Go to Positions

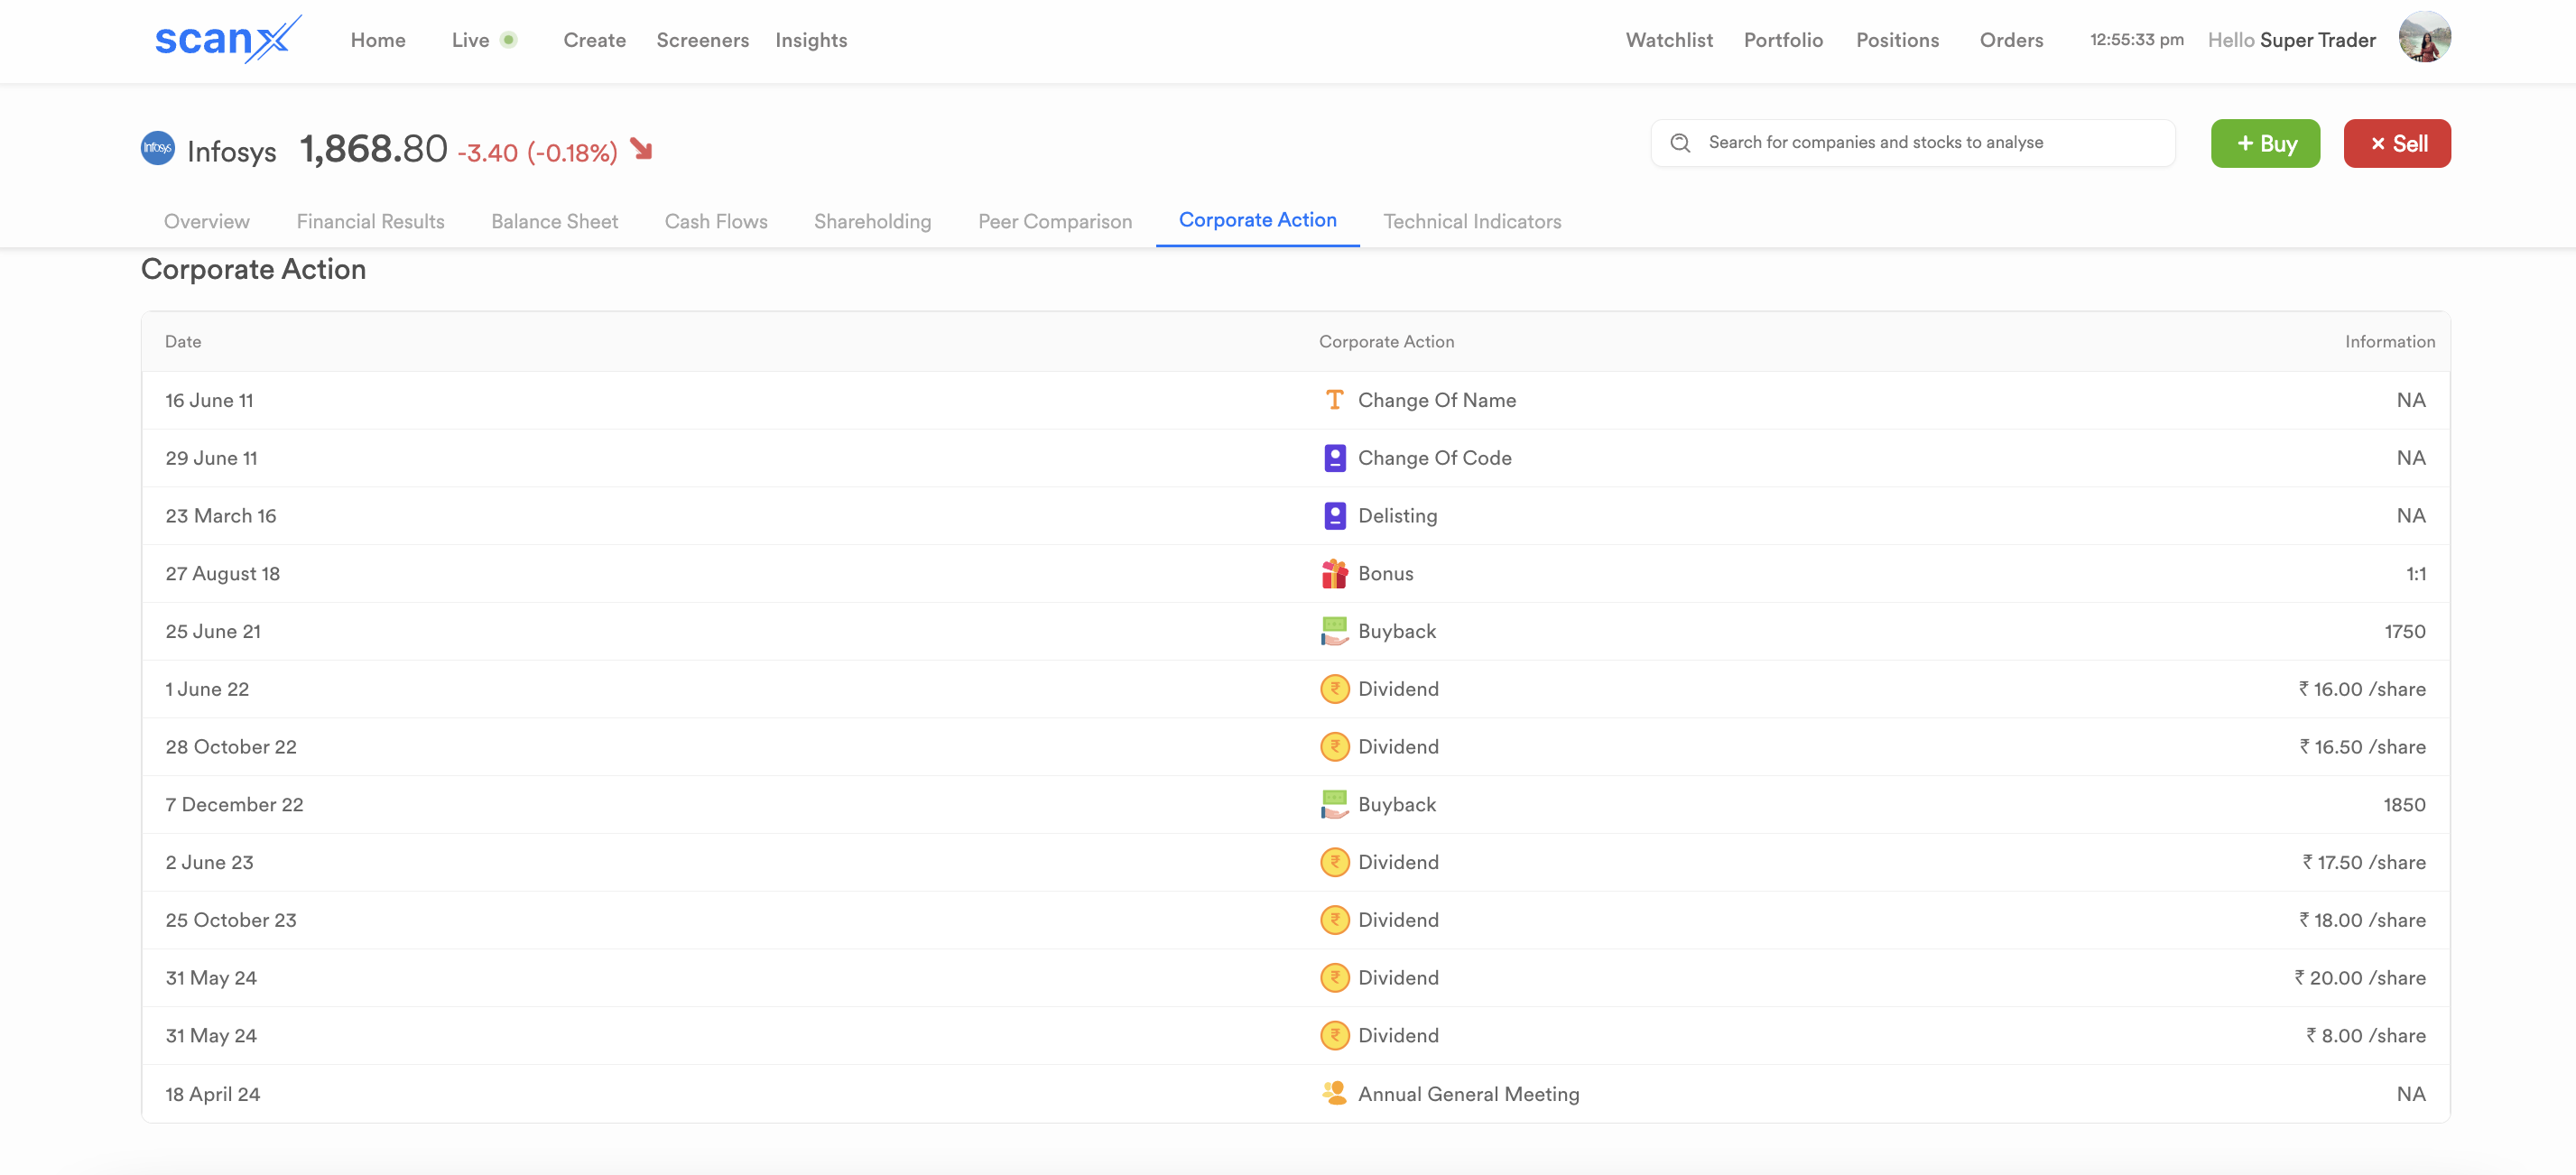[1897, 40]
